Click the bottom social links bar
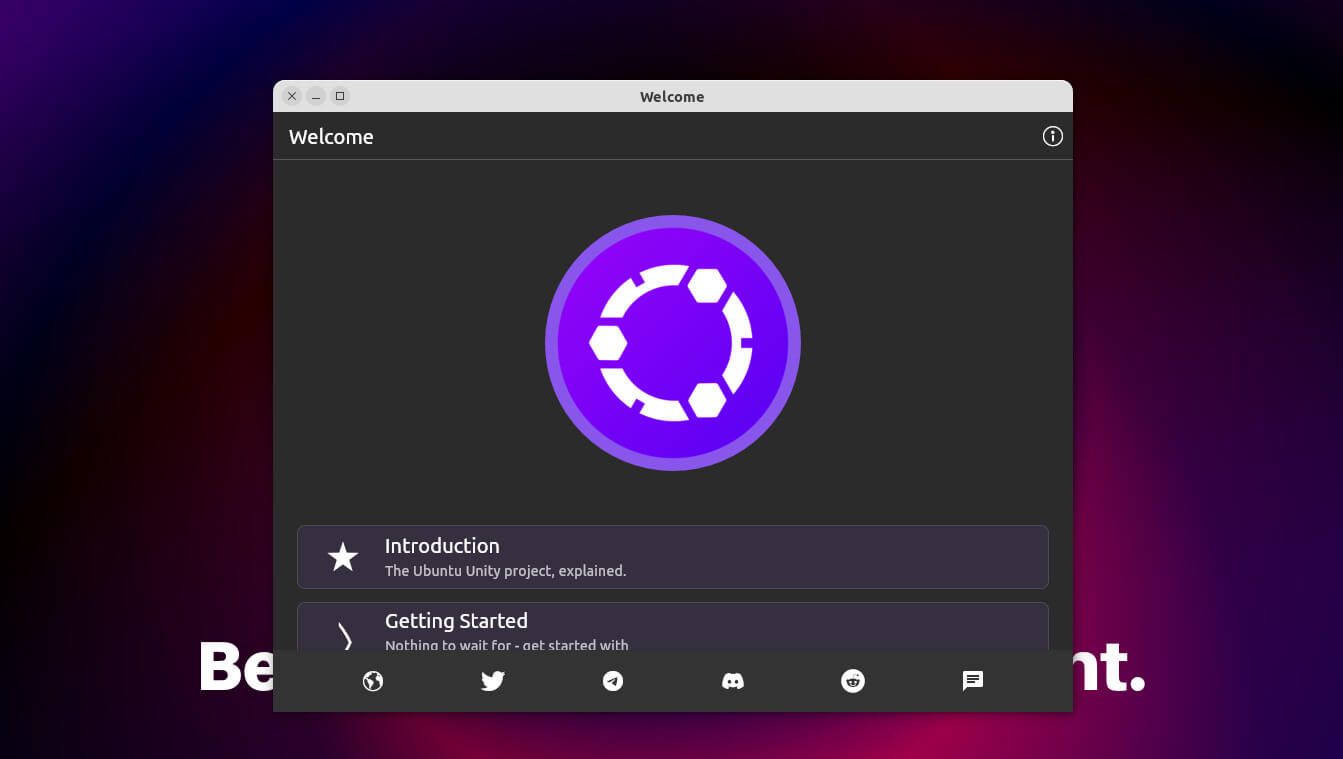The image size is (1343, 759). 672,681
